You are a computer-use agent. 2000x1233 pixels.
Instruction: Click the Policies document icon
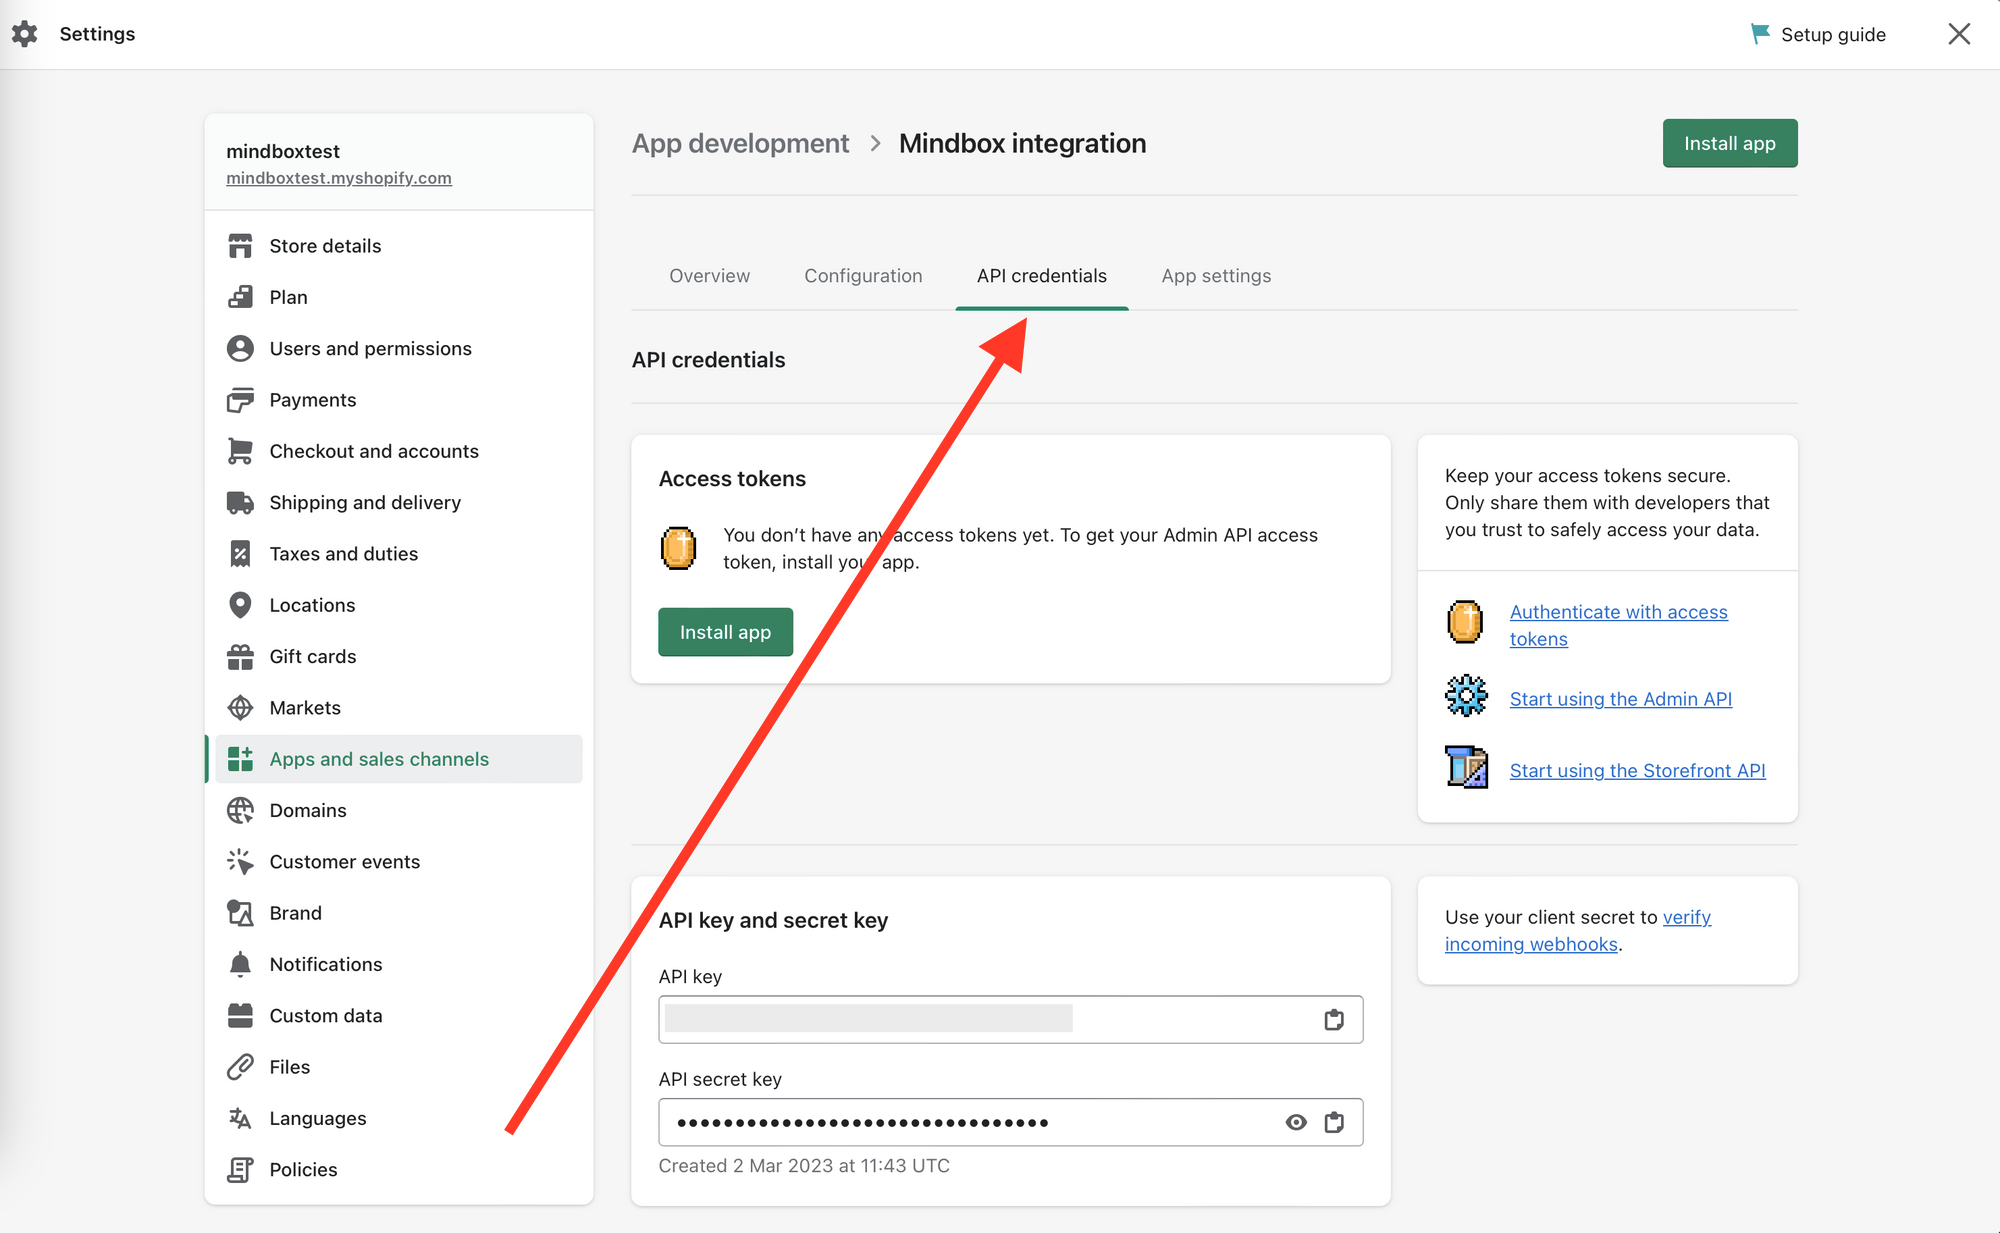click(x=240, y=1170)
